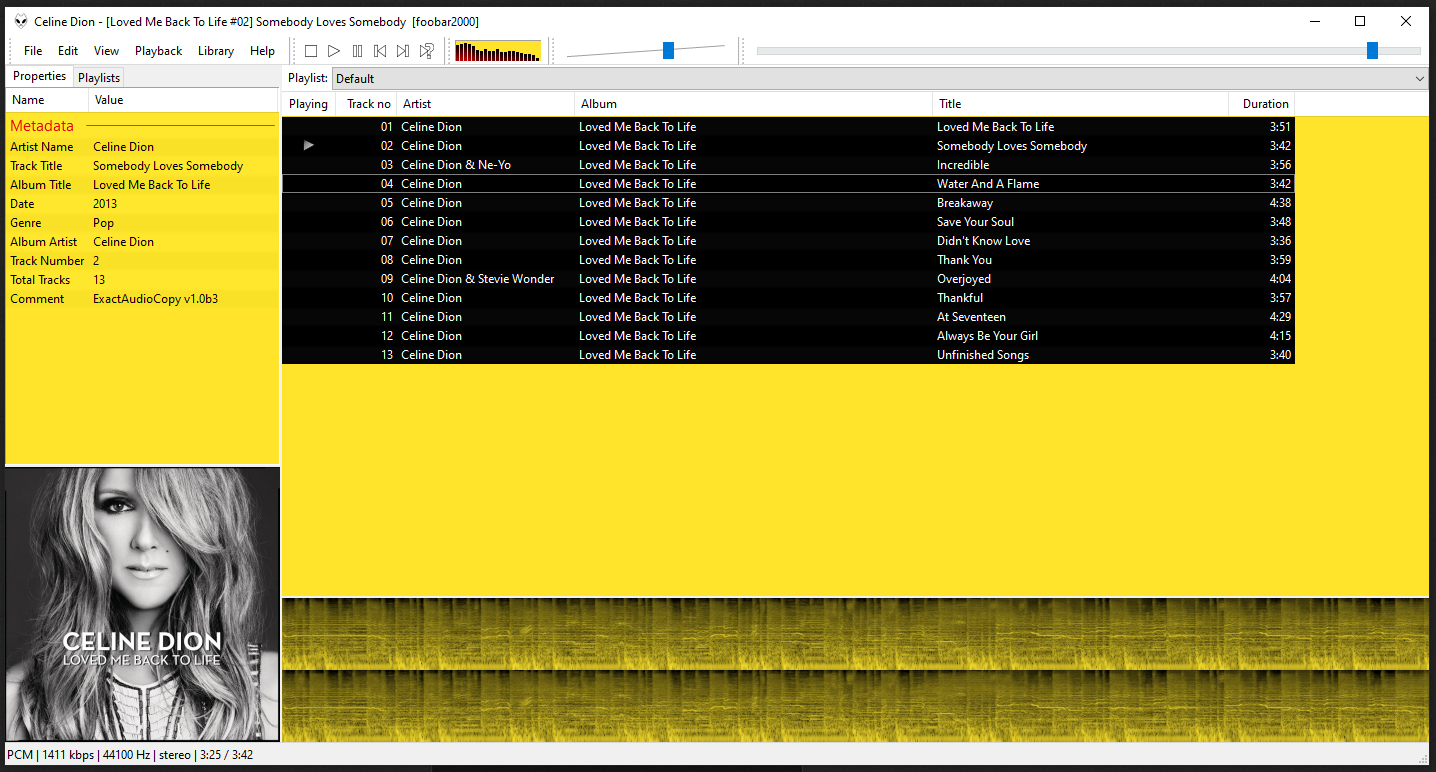
Task: Skip to next track button
Action: coord(403,51)
